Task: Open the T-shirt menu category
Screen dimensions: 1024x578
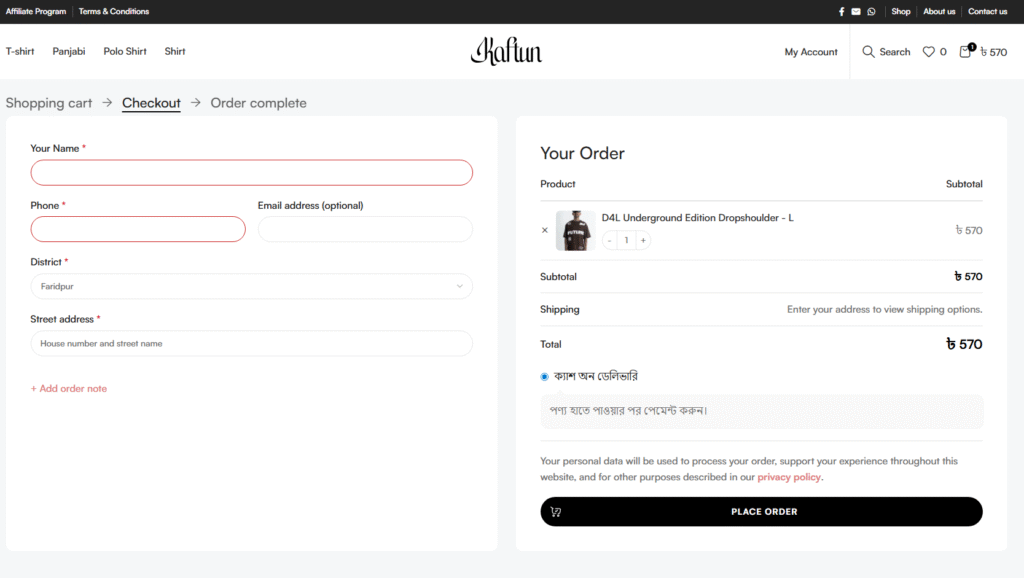Action: [20, 51]
